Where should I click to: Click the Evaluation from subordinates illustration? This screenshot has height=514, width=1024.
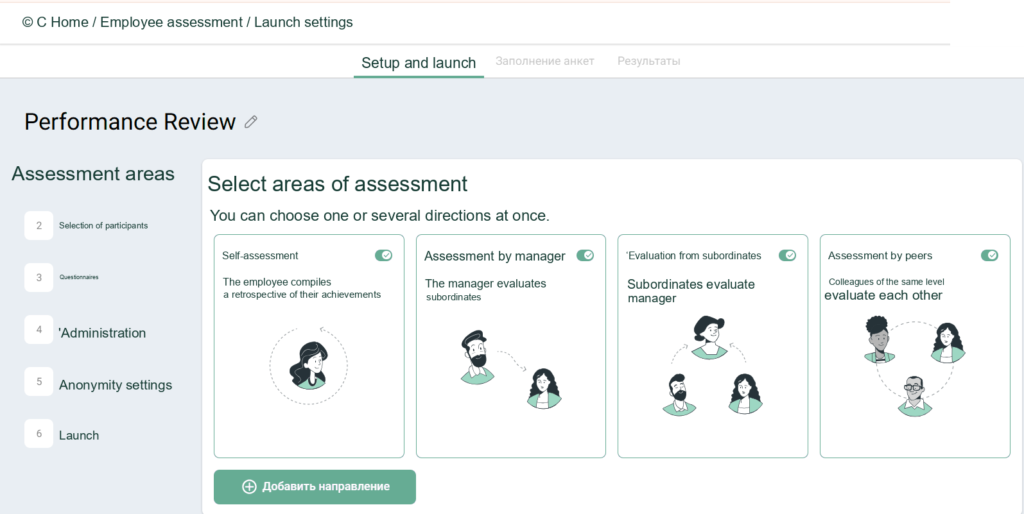(x=712, y=365)
